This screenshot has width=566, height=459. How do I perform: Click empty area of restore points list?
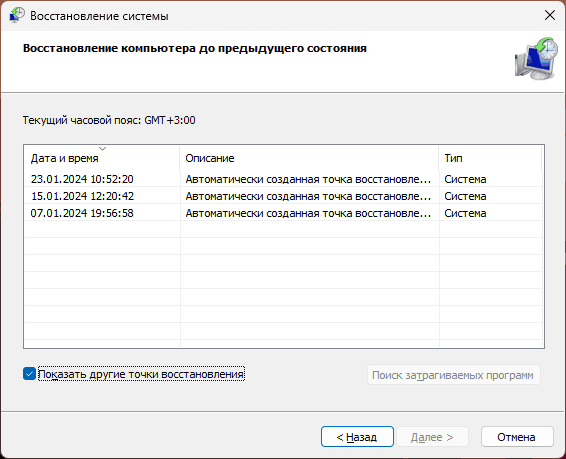pyautogui.click(x=283, y=283)
